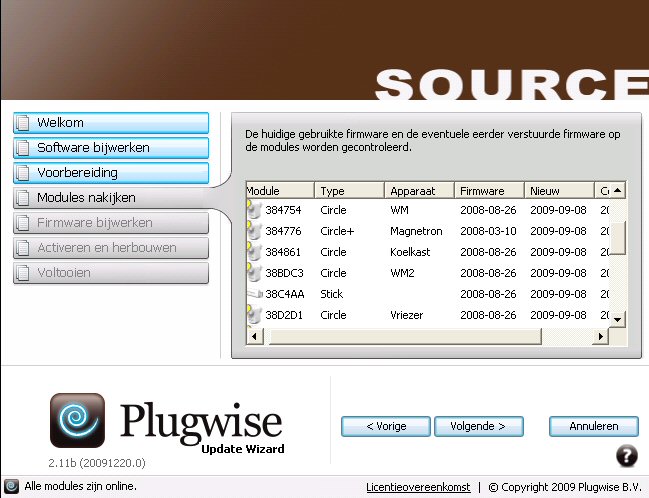
Task: Sort by Apparaat column header
Action: pos(419,191)
